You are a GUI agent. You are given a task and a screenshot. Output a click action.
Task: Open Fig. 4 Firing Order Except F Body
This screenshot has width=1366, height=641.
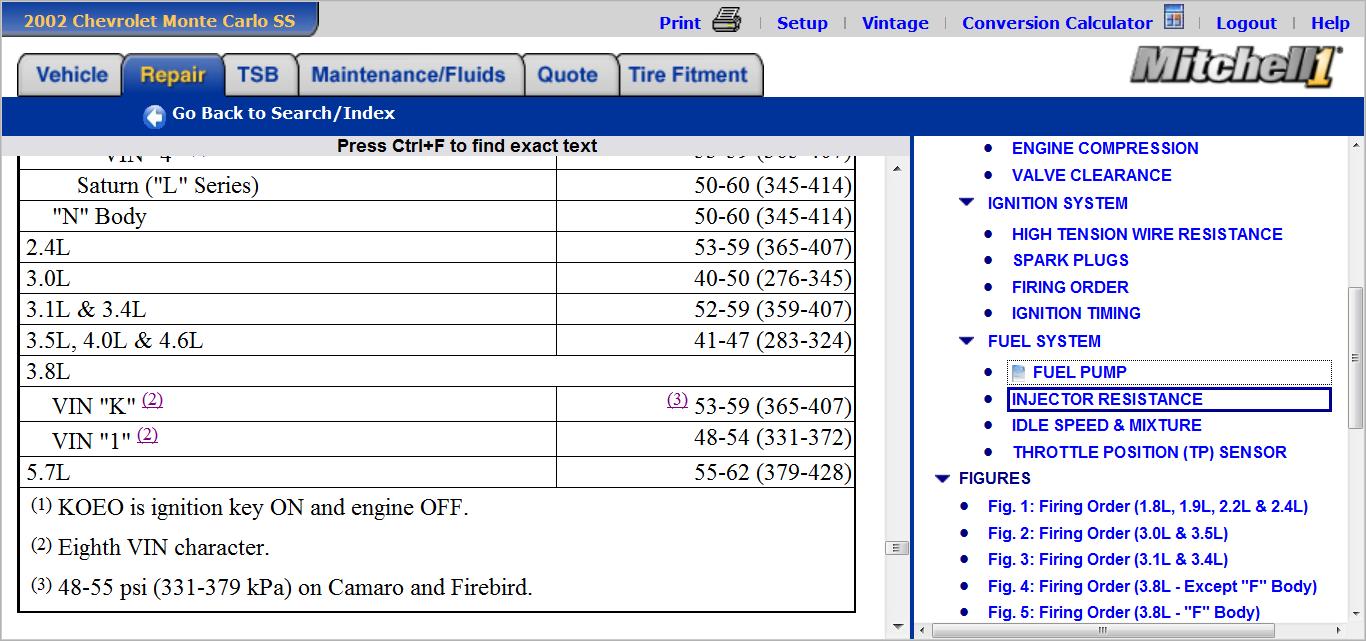(1152, 586)
